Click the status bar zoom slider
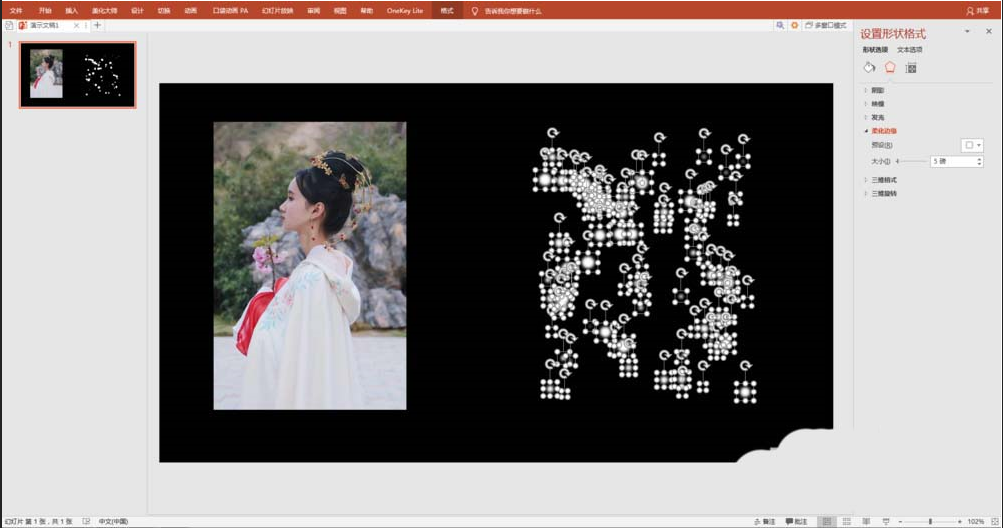This screenshot has width=1003, height=528. click(x=930, y=522)
